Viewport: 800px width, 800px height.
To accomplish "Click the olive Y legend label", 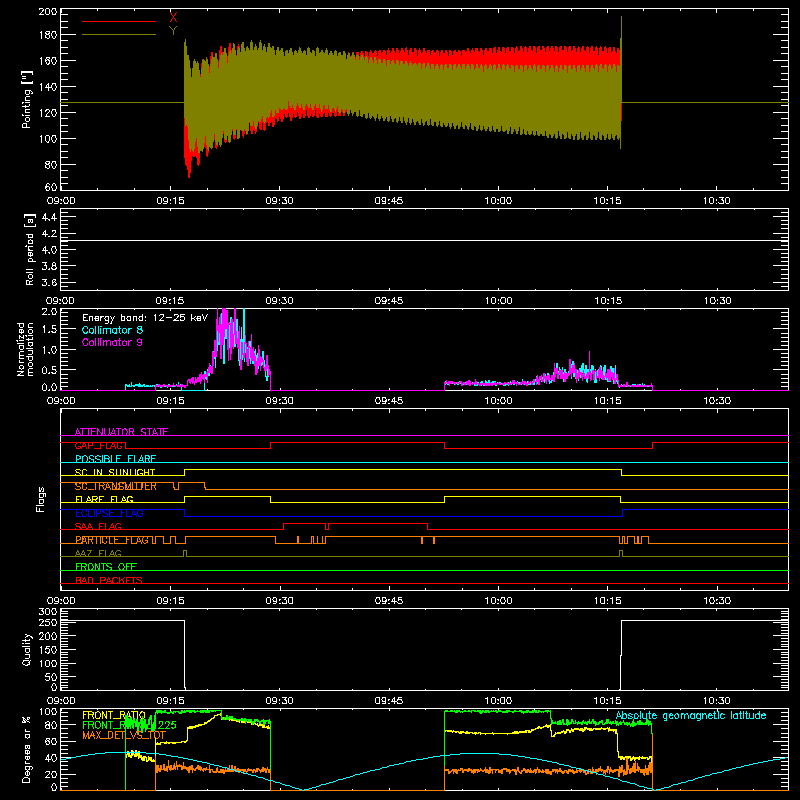I will tap(173, 31).
